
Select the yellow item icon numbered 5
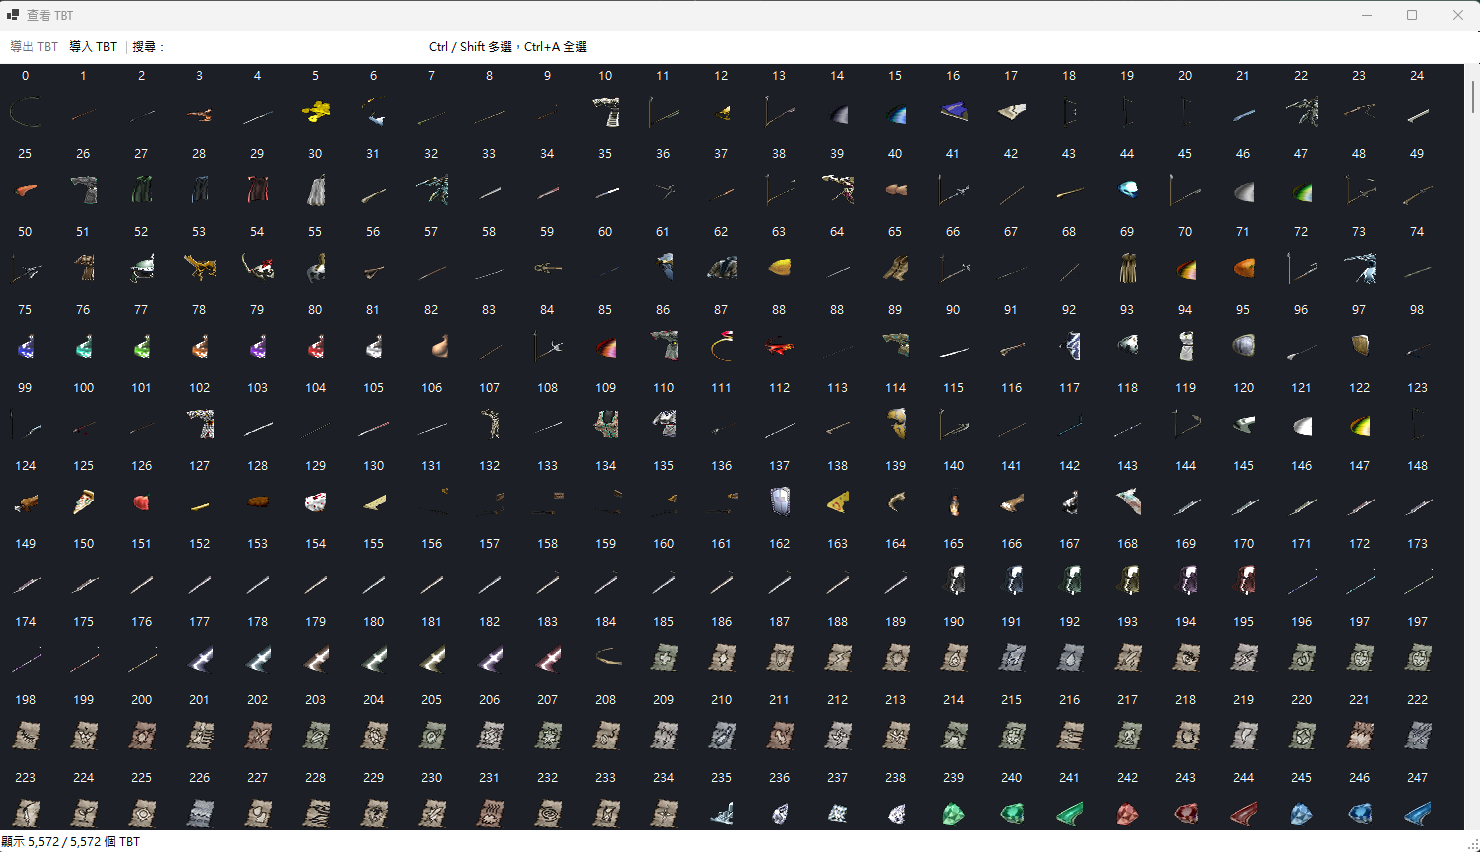point(316,112)
